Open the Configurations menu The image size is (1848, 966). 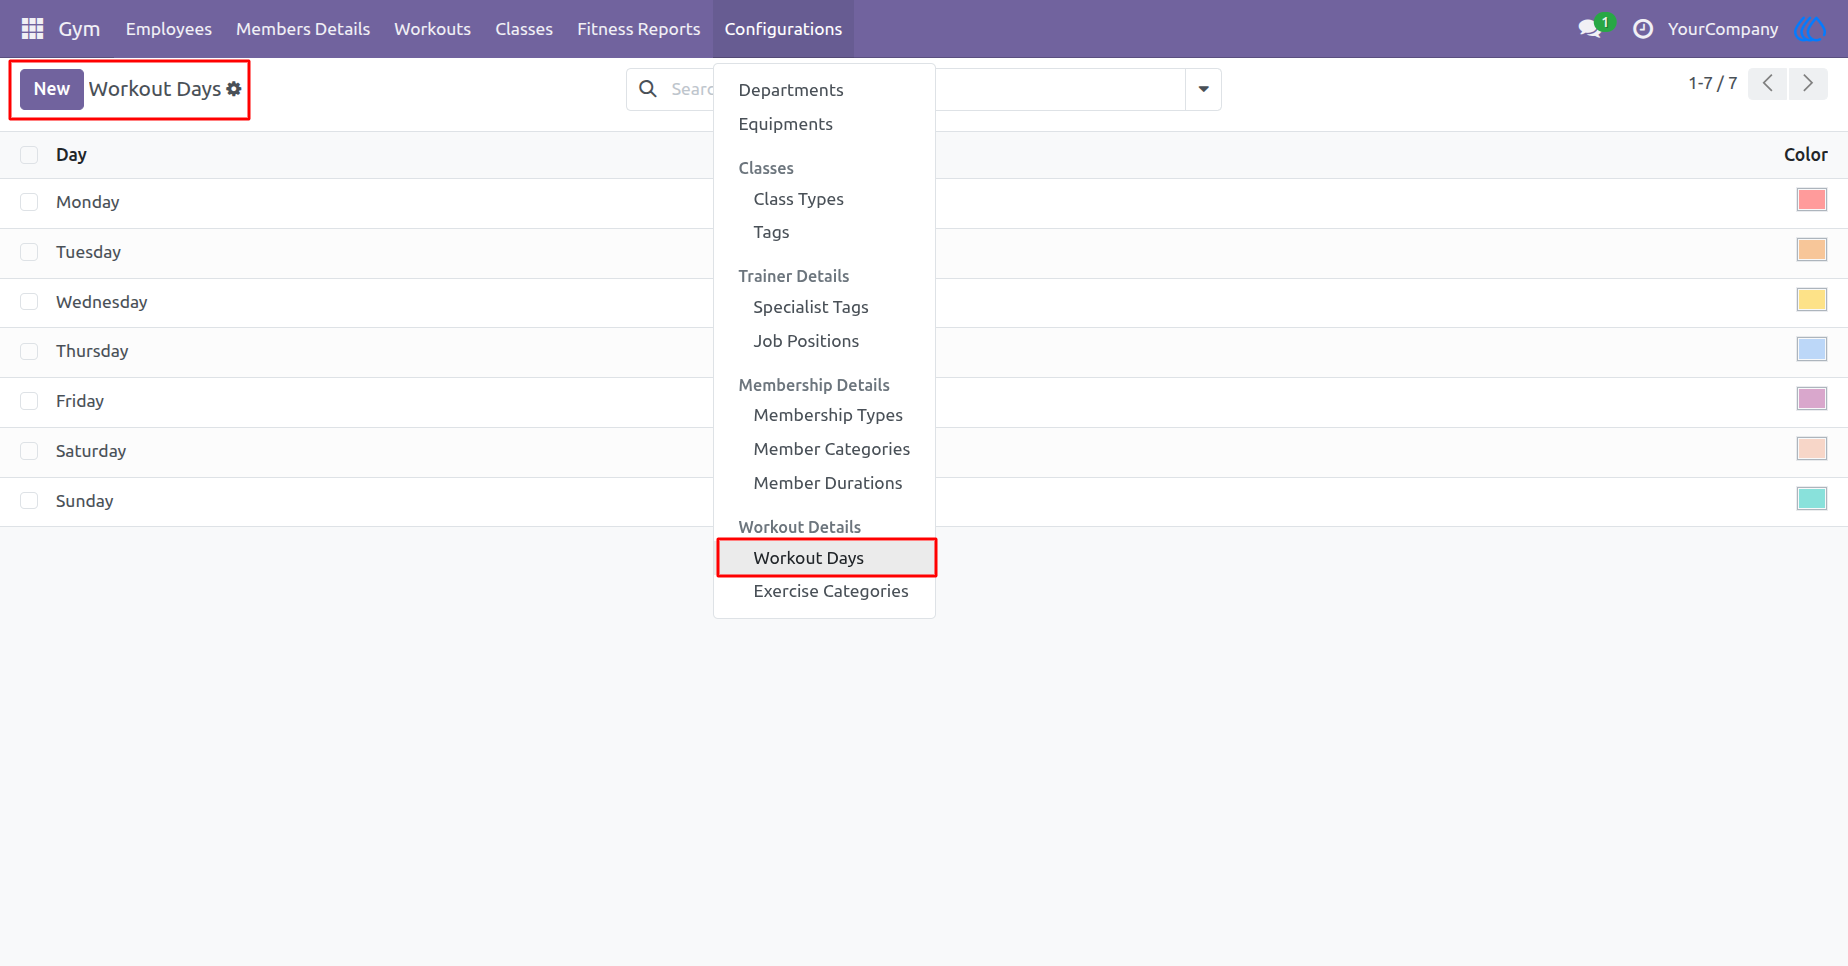click(783, 29)
